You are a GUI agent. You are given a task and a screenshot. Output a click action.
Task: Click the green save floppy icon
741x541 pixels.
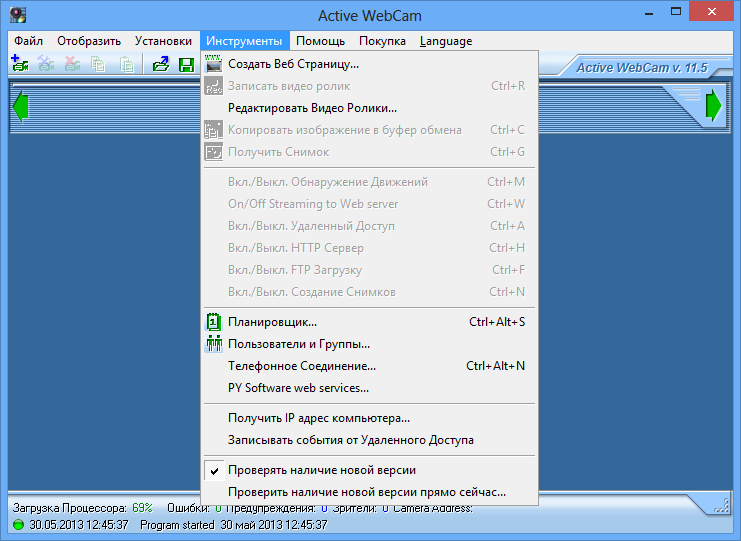tap(187, 65)
